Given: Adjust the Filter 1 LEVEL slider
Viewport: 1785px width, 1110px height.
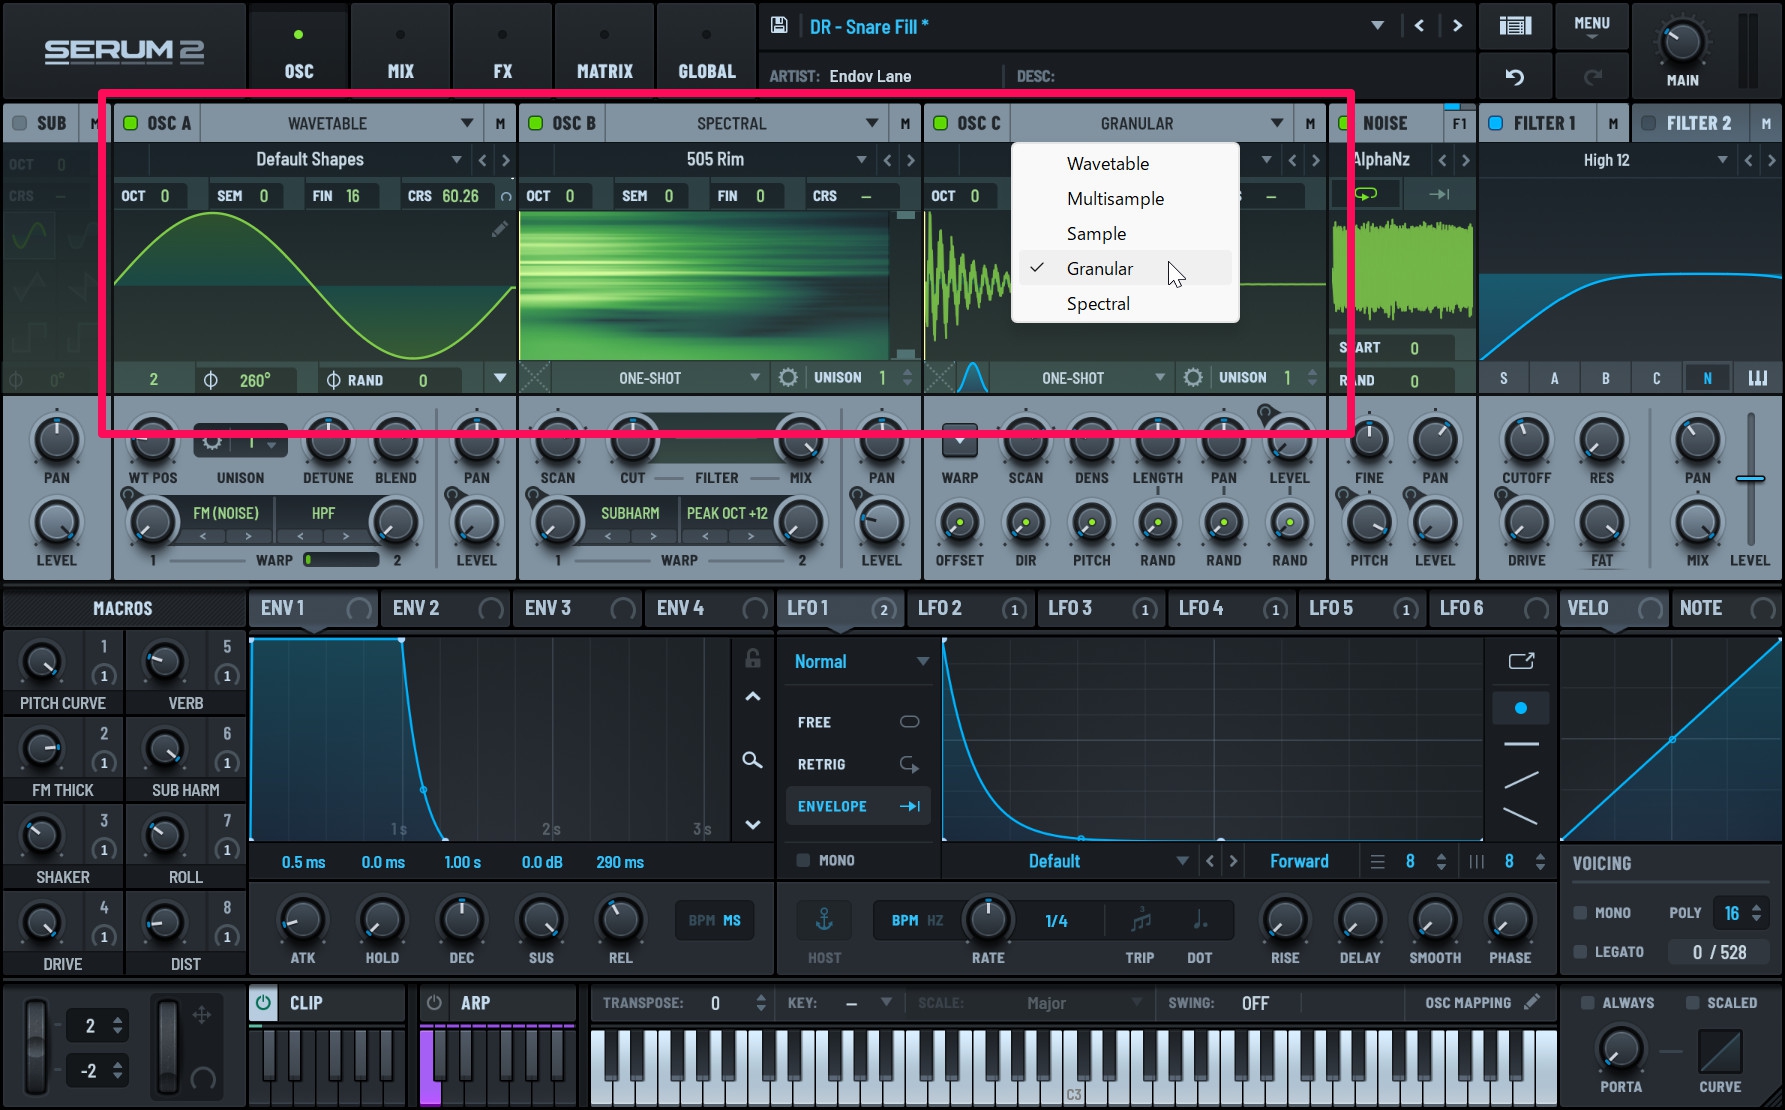Looking at the screenshot, I should 1750,479.
